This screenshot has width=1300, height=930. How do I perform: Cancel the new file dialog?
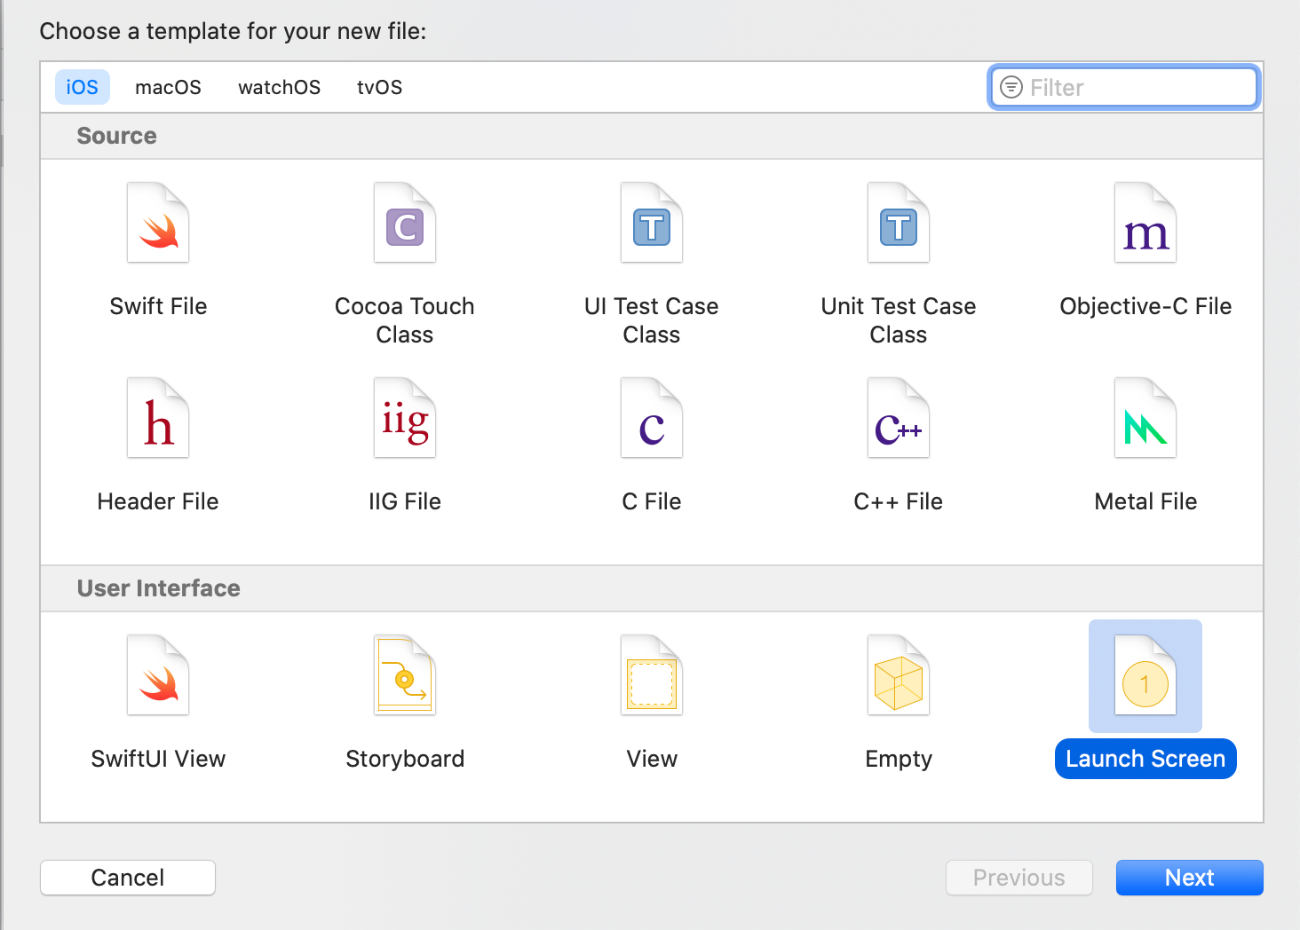(128, 878)
